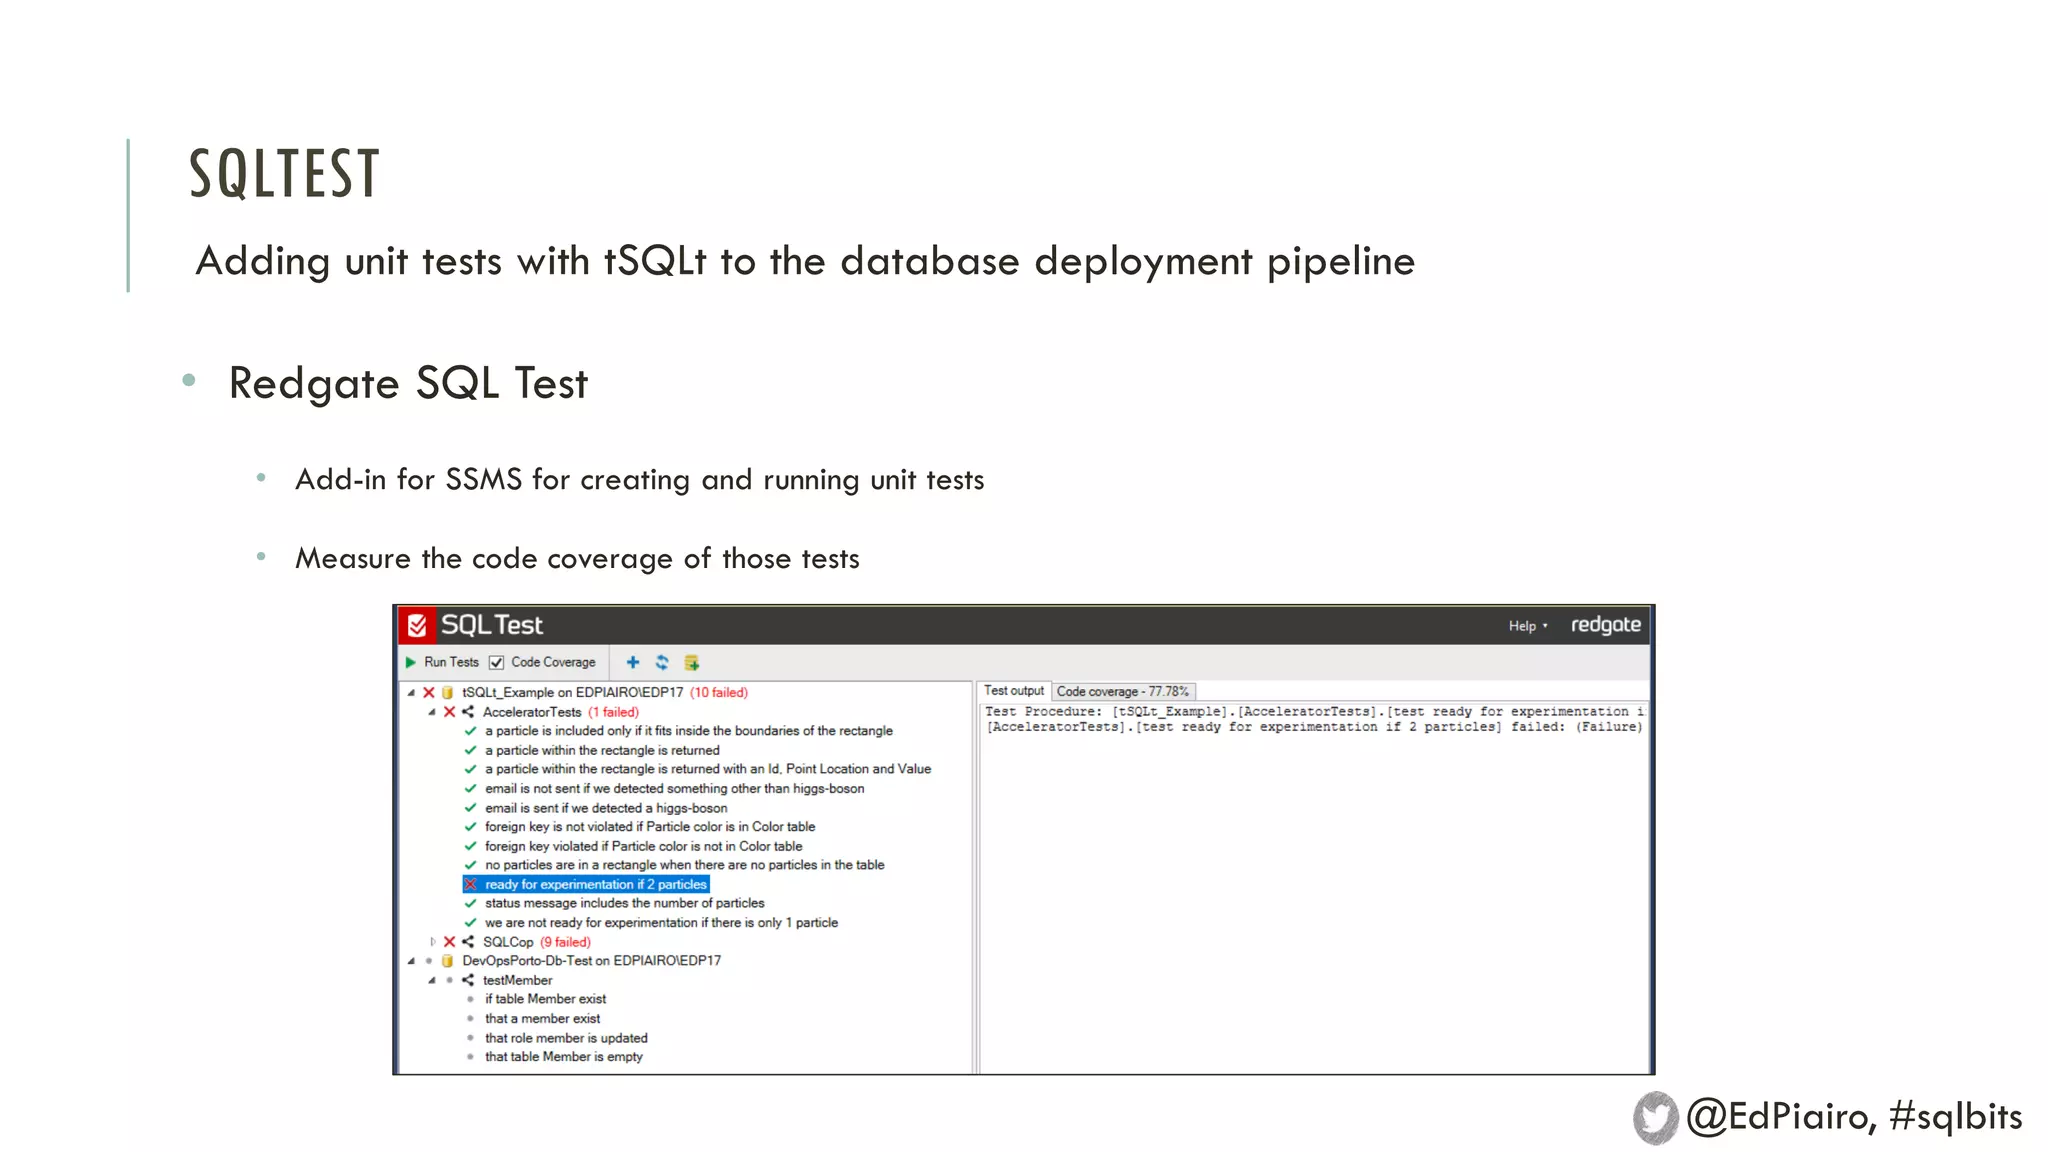
Task: Click the test output failure message line
Action: 1314,727
